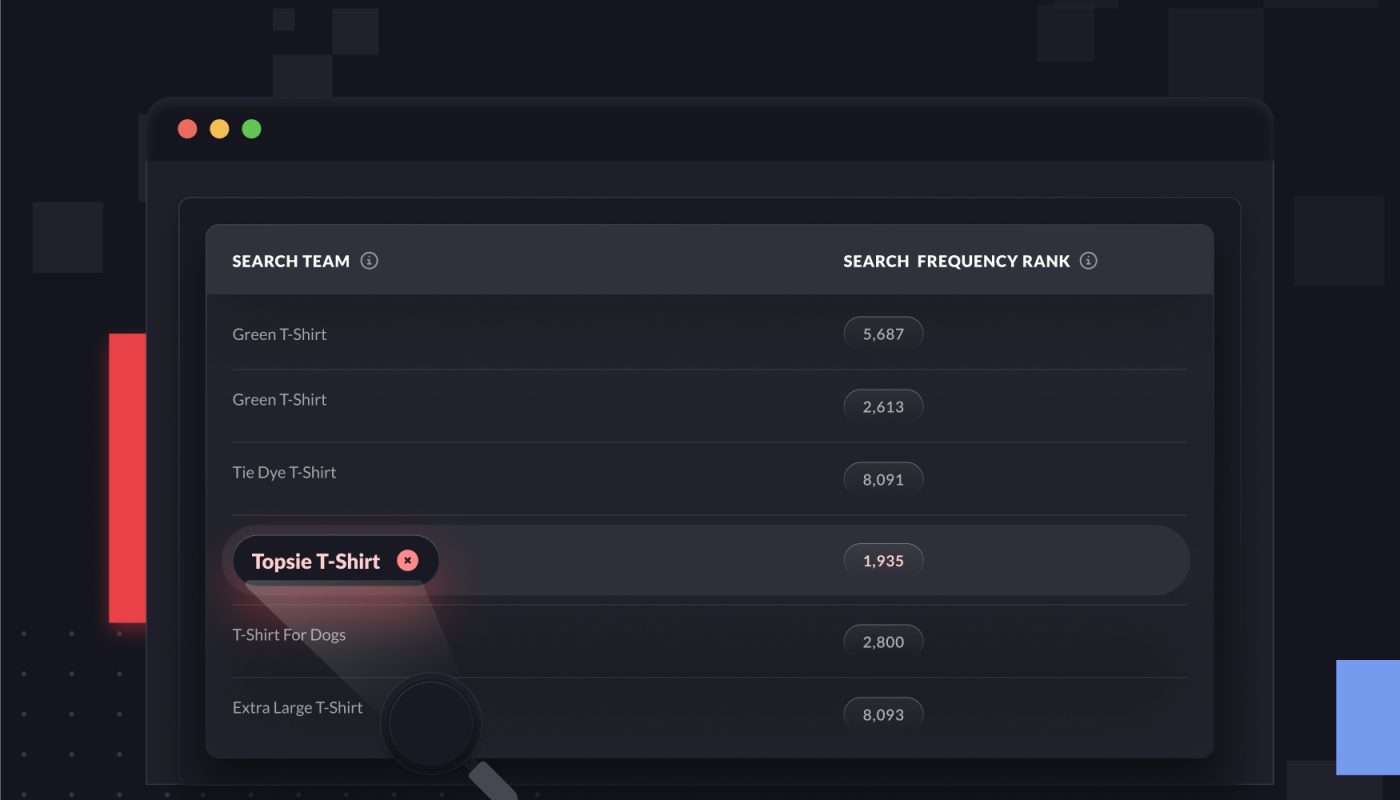Click the info icon beside SEARCH TEAM
The height and width of the screenshot is (800, 1400).
(369, 261)
